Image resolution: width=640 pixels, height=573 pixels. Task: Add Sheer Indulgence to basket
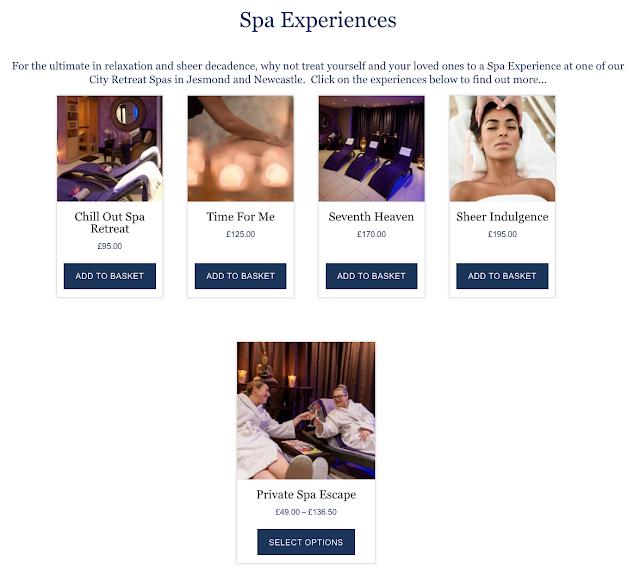pyautogui.click(x=502, y=276)
